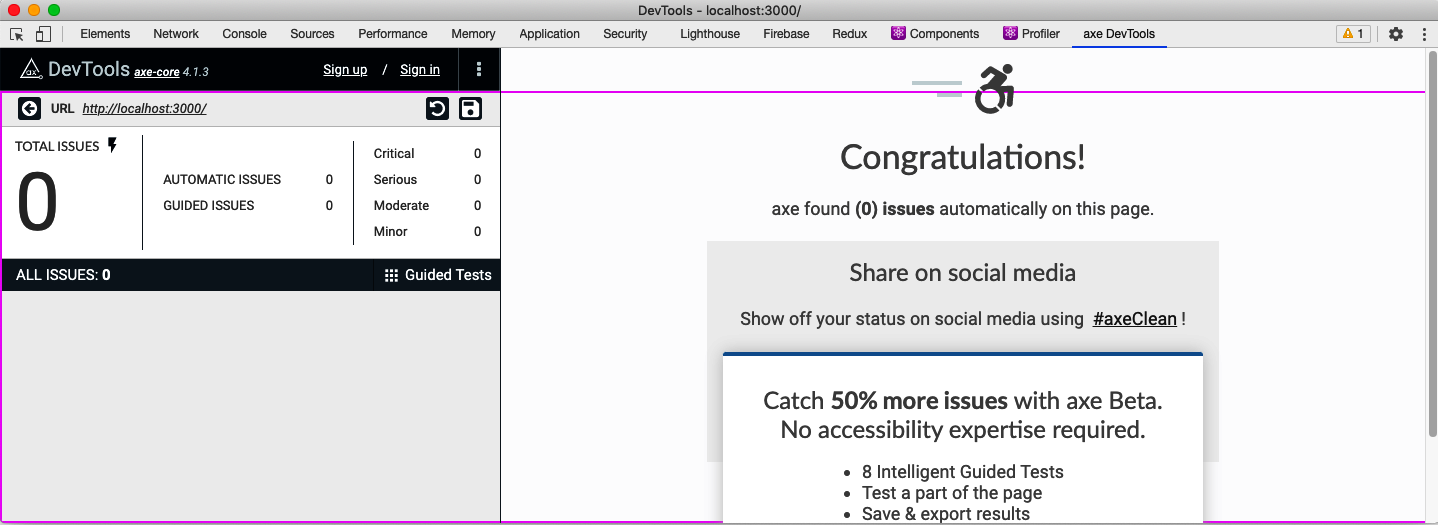Click the TOTAL ISSUES label
Viewport: 1438px width, 525px height.
(57, 146)
